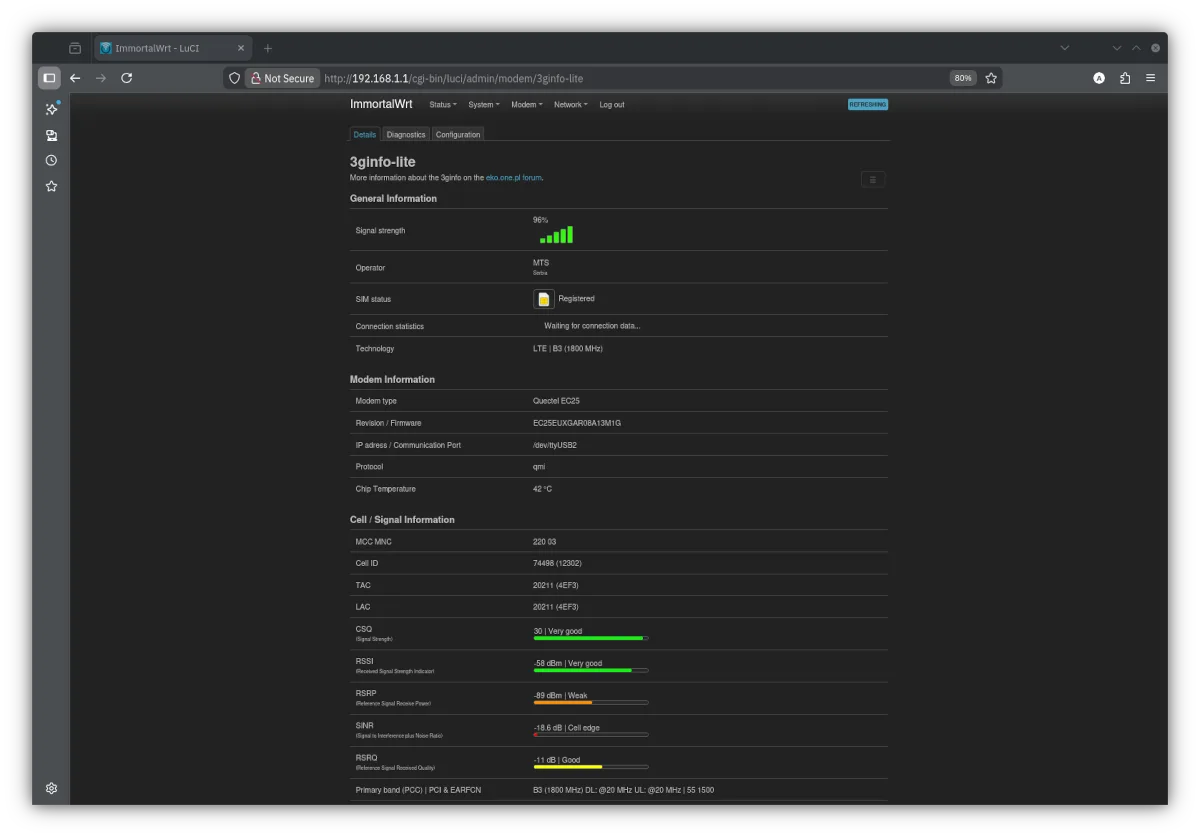Expand the Network dropdown menu

coord(570,105)
